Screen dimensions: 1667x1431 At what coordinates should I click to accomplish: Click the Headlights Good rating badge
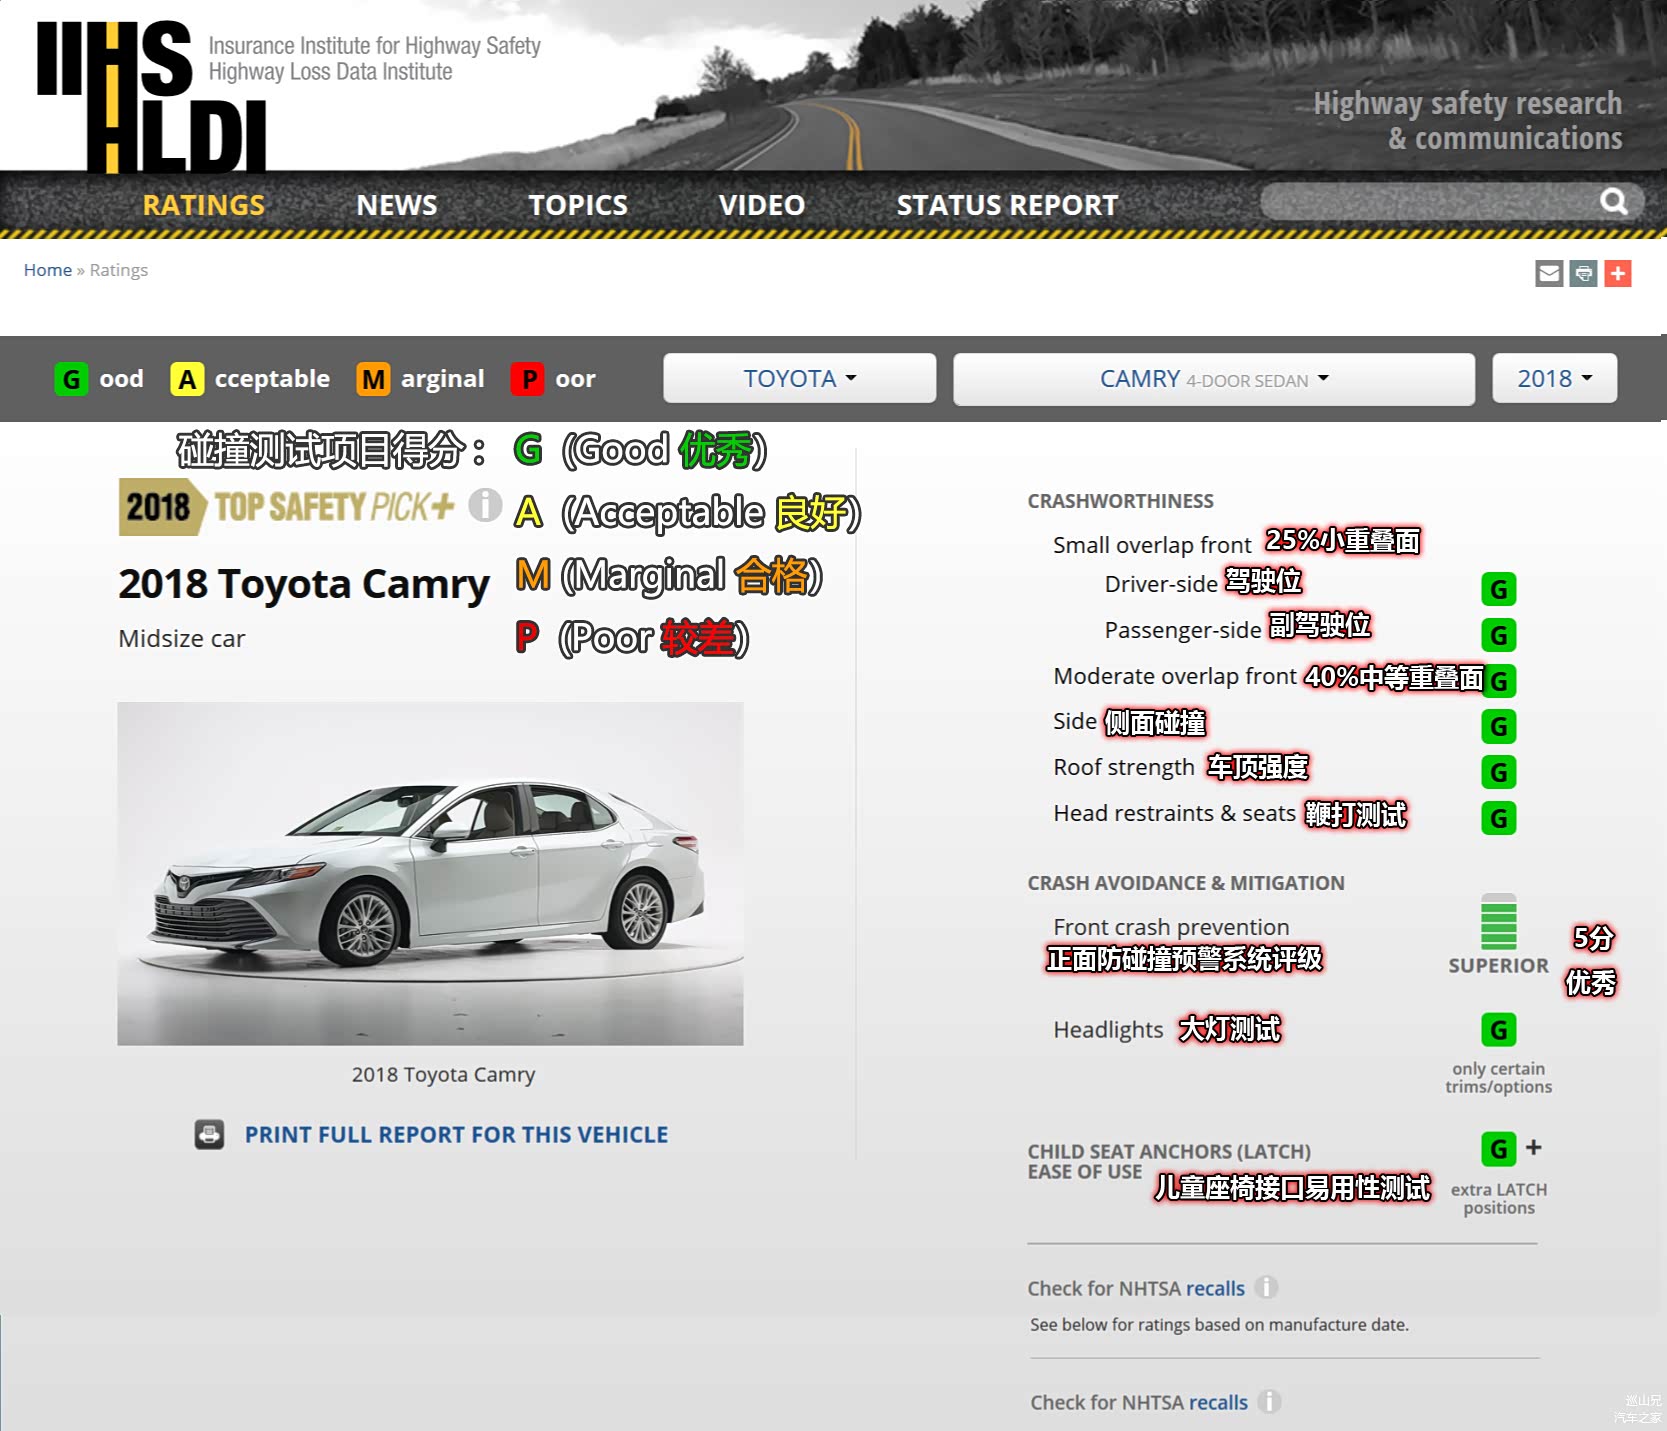pos(1498,1029)
